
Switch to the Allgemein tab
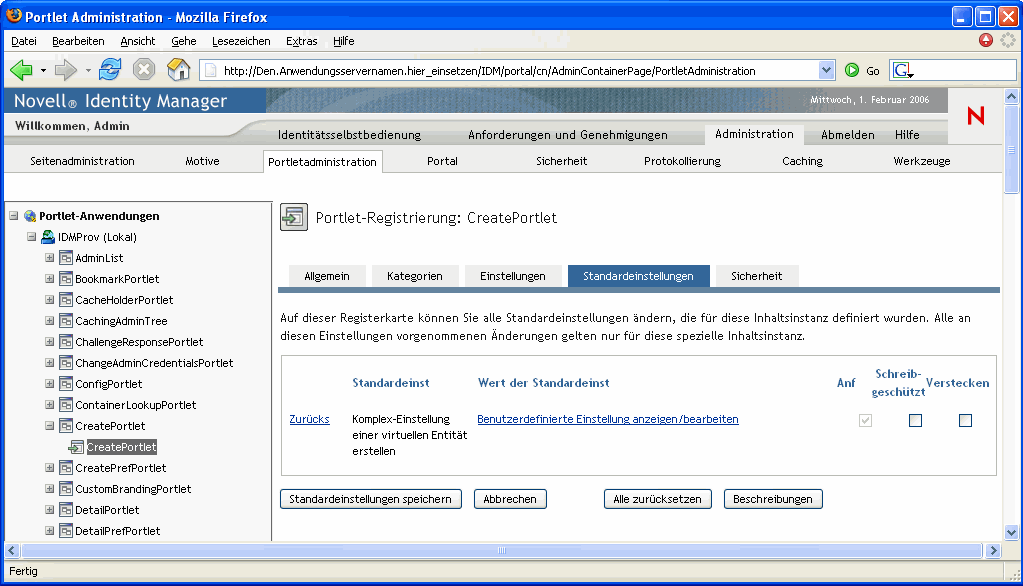click(326, 276)
